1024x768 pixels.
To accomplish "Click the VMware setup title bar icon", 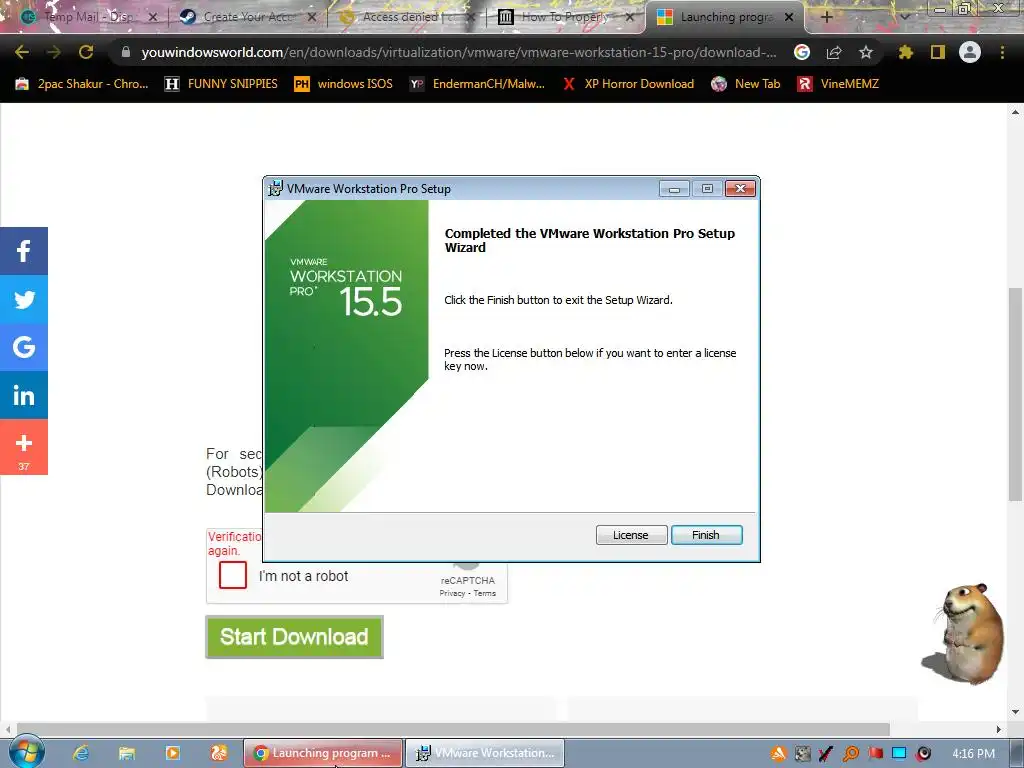I will pos(276,189).
